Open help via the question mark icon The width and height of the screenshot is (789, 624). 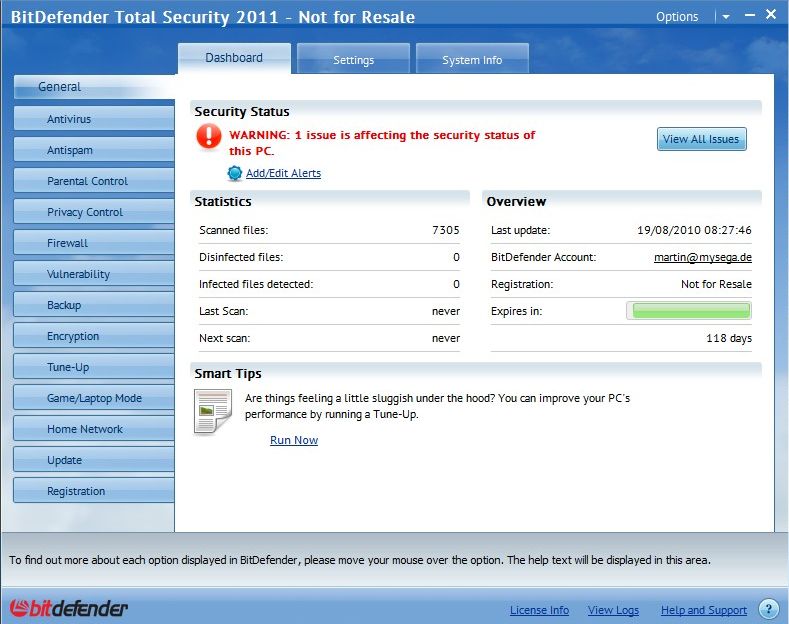(x=768, y=609)
